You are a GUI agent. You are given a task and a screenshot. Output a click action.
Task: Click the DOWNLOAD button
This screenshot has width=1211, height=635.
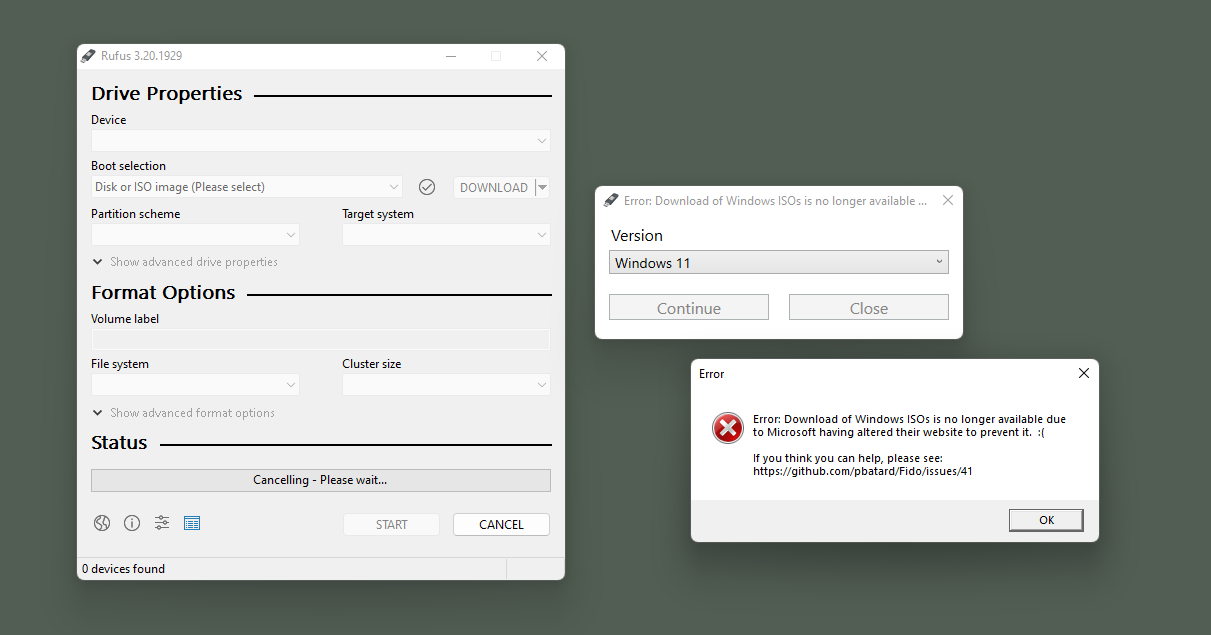pyautogui.click(x=494, y=187)
